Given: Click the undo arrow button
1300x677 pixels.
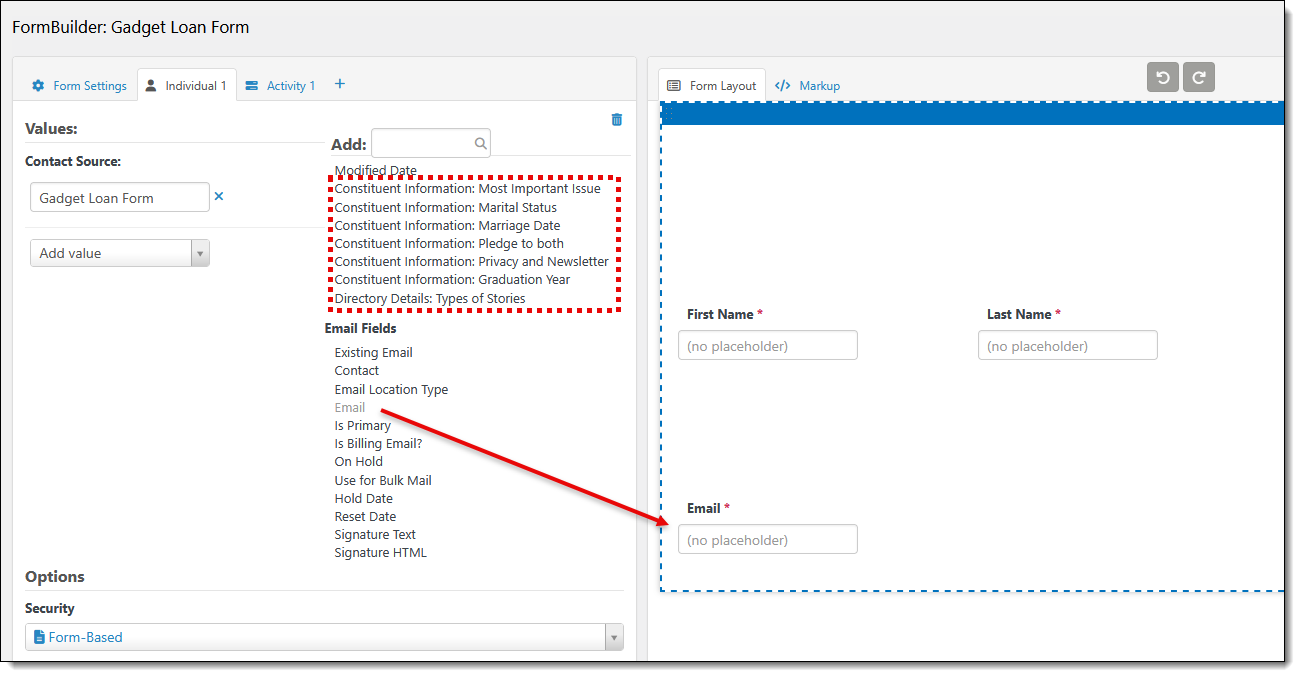Looking at the screenshot, I should click(1162, 77).
